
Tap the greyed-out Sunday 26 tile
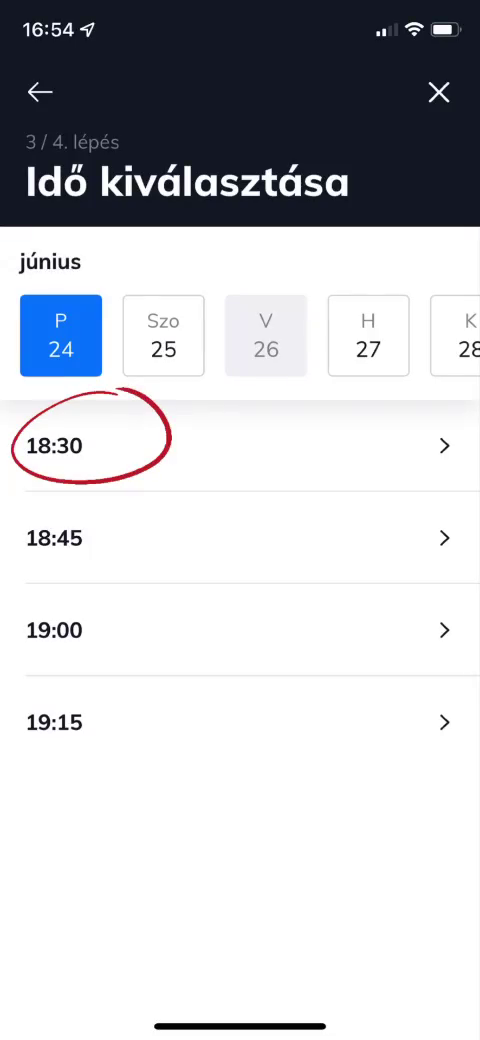tap(266, 336)
